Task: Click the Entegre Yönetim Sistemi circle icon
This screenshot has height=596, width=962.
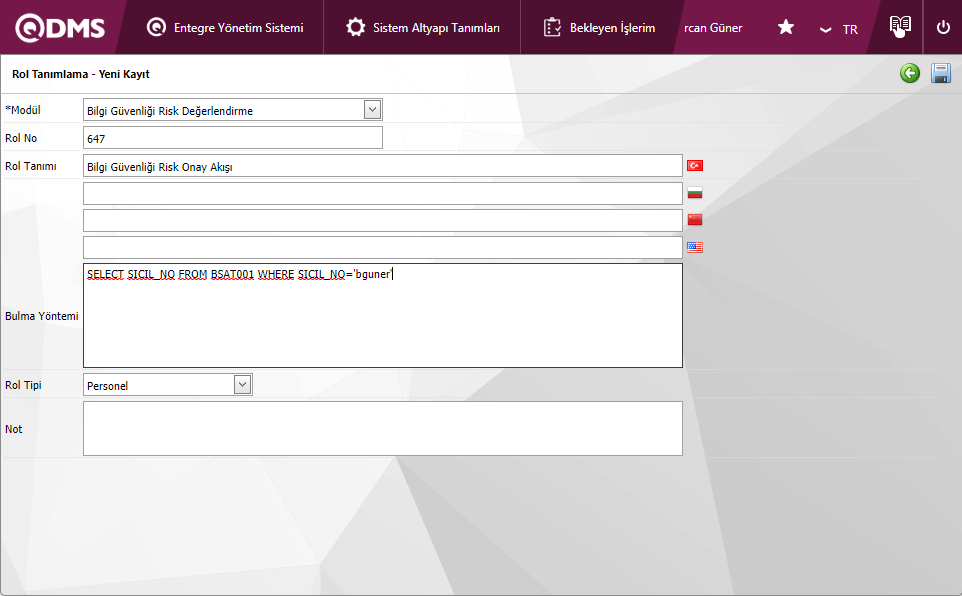Action: [x=156, y=27]
